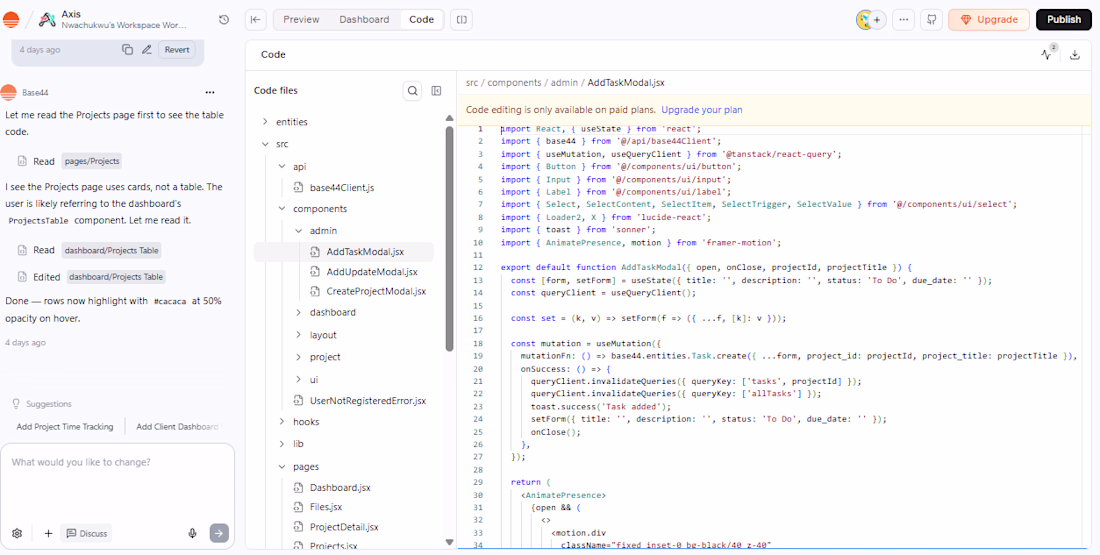1100x555 pixels.
Task: Open the activity monitor icon with badge
Action: pos(1047,55)
